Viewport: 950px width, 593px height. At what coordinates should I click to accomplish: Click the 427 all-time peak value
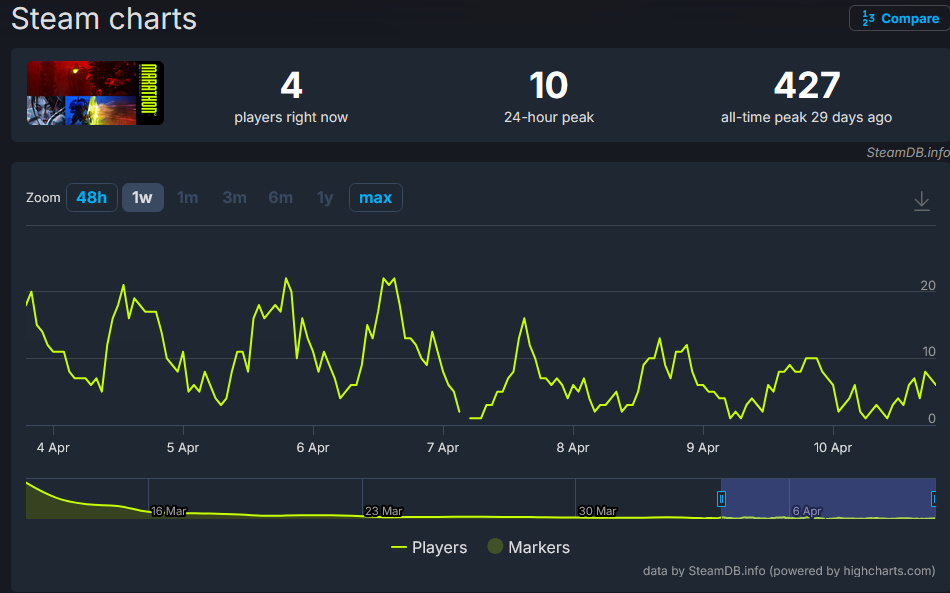coord(807,85)
